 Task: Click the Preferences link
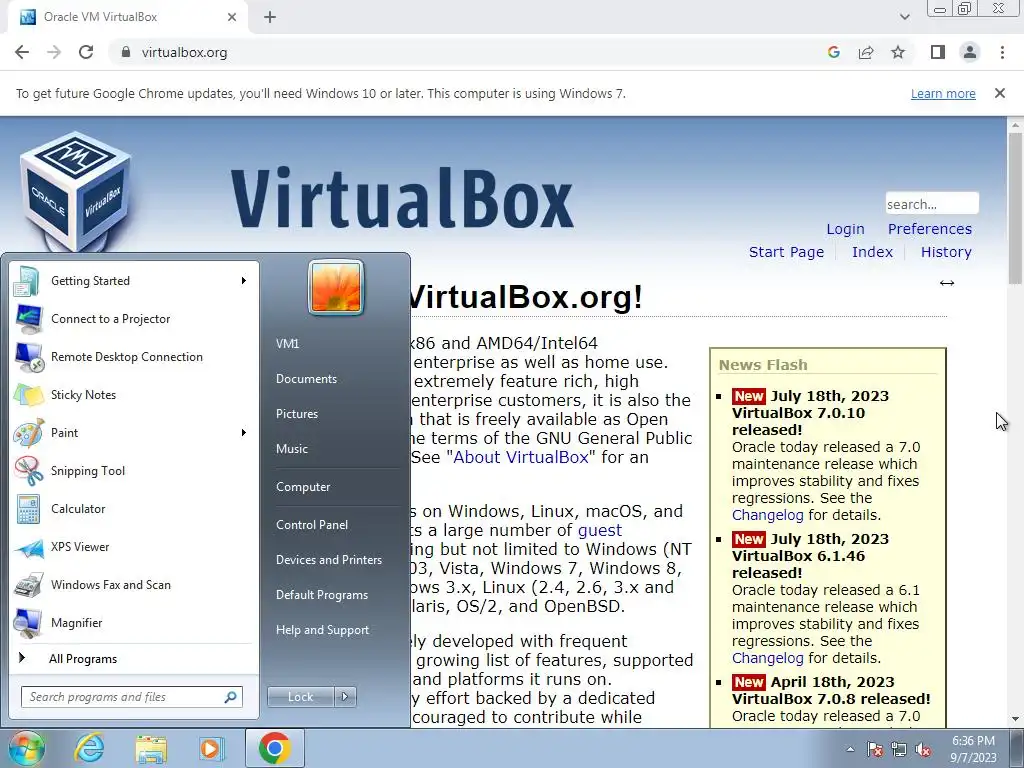point(929,229)
